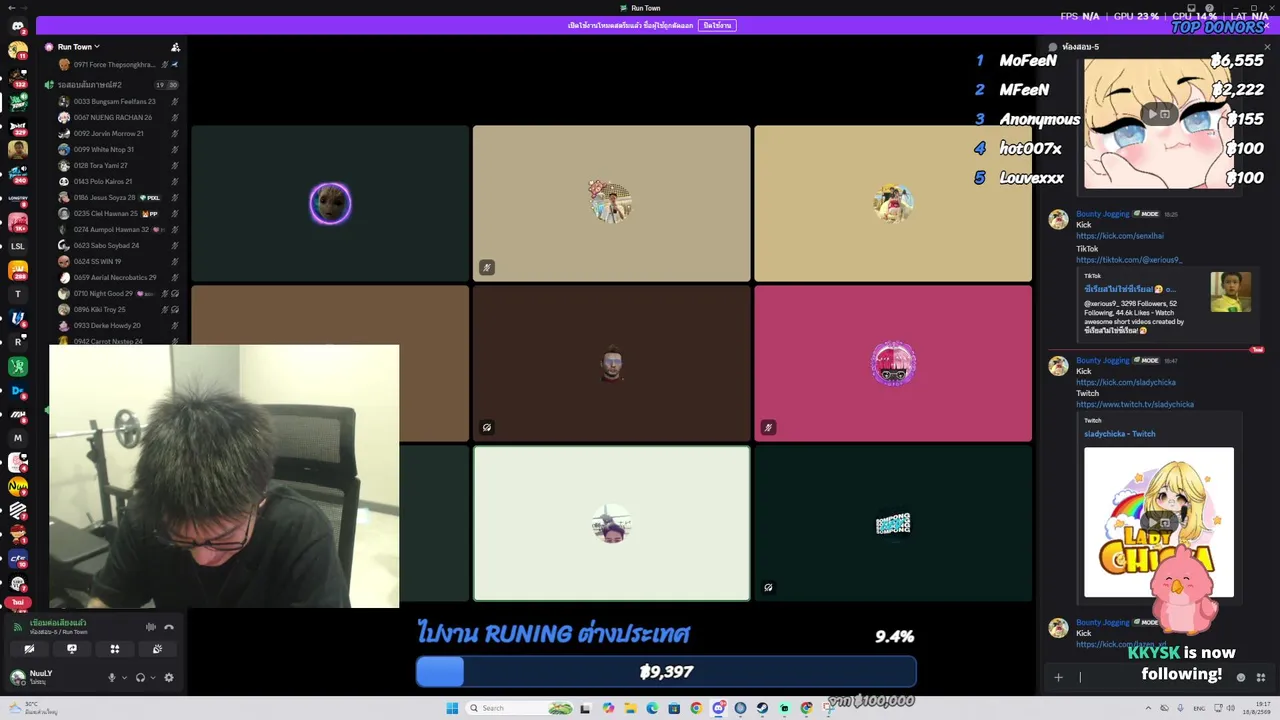Open the apps launcher in chat input
Viewport: 1280px width, 720px height.
point(1261,677)
